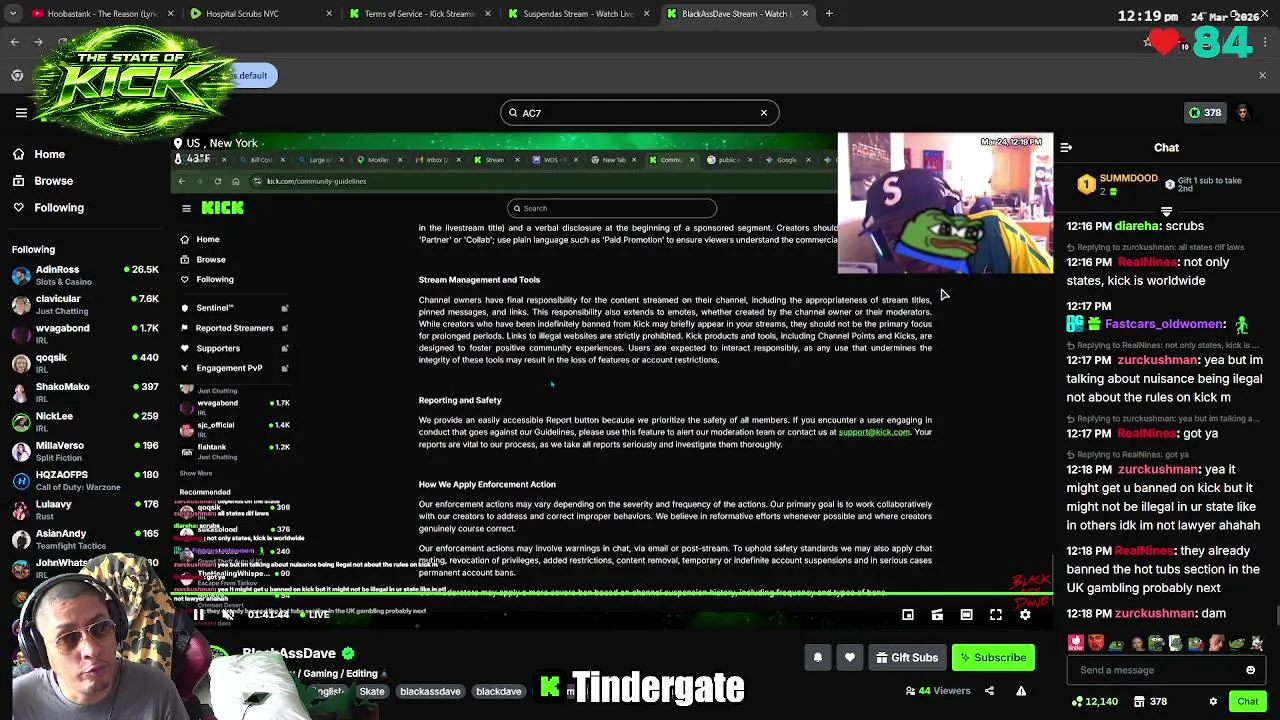Select qoqsik in Following list
Image resolution: width=1280 pixels, height=720 pixels.
[x=85, y=363]
